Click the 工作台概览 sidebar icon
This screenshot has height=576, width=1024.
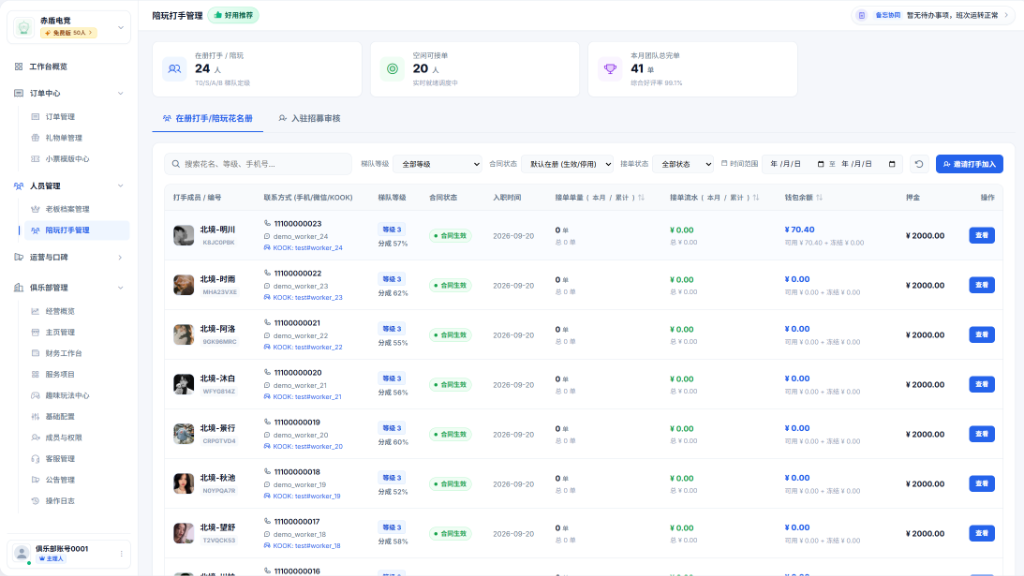pos(18,67)
